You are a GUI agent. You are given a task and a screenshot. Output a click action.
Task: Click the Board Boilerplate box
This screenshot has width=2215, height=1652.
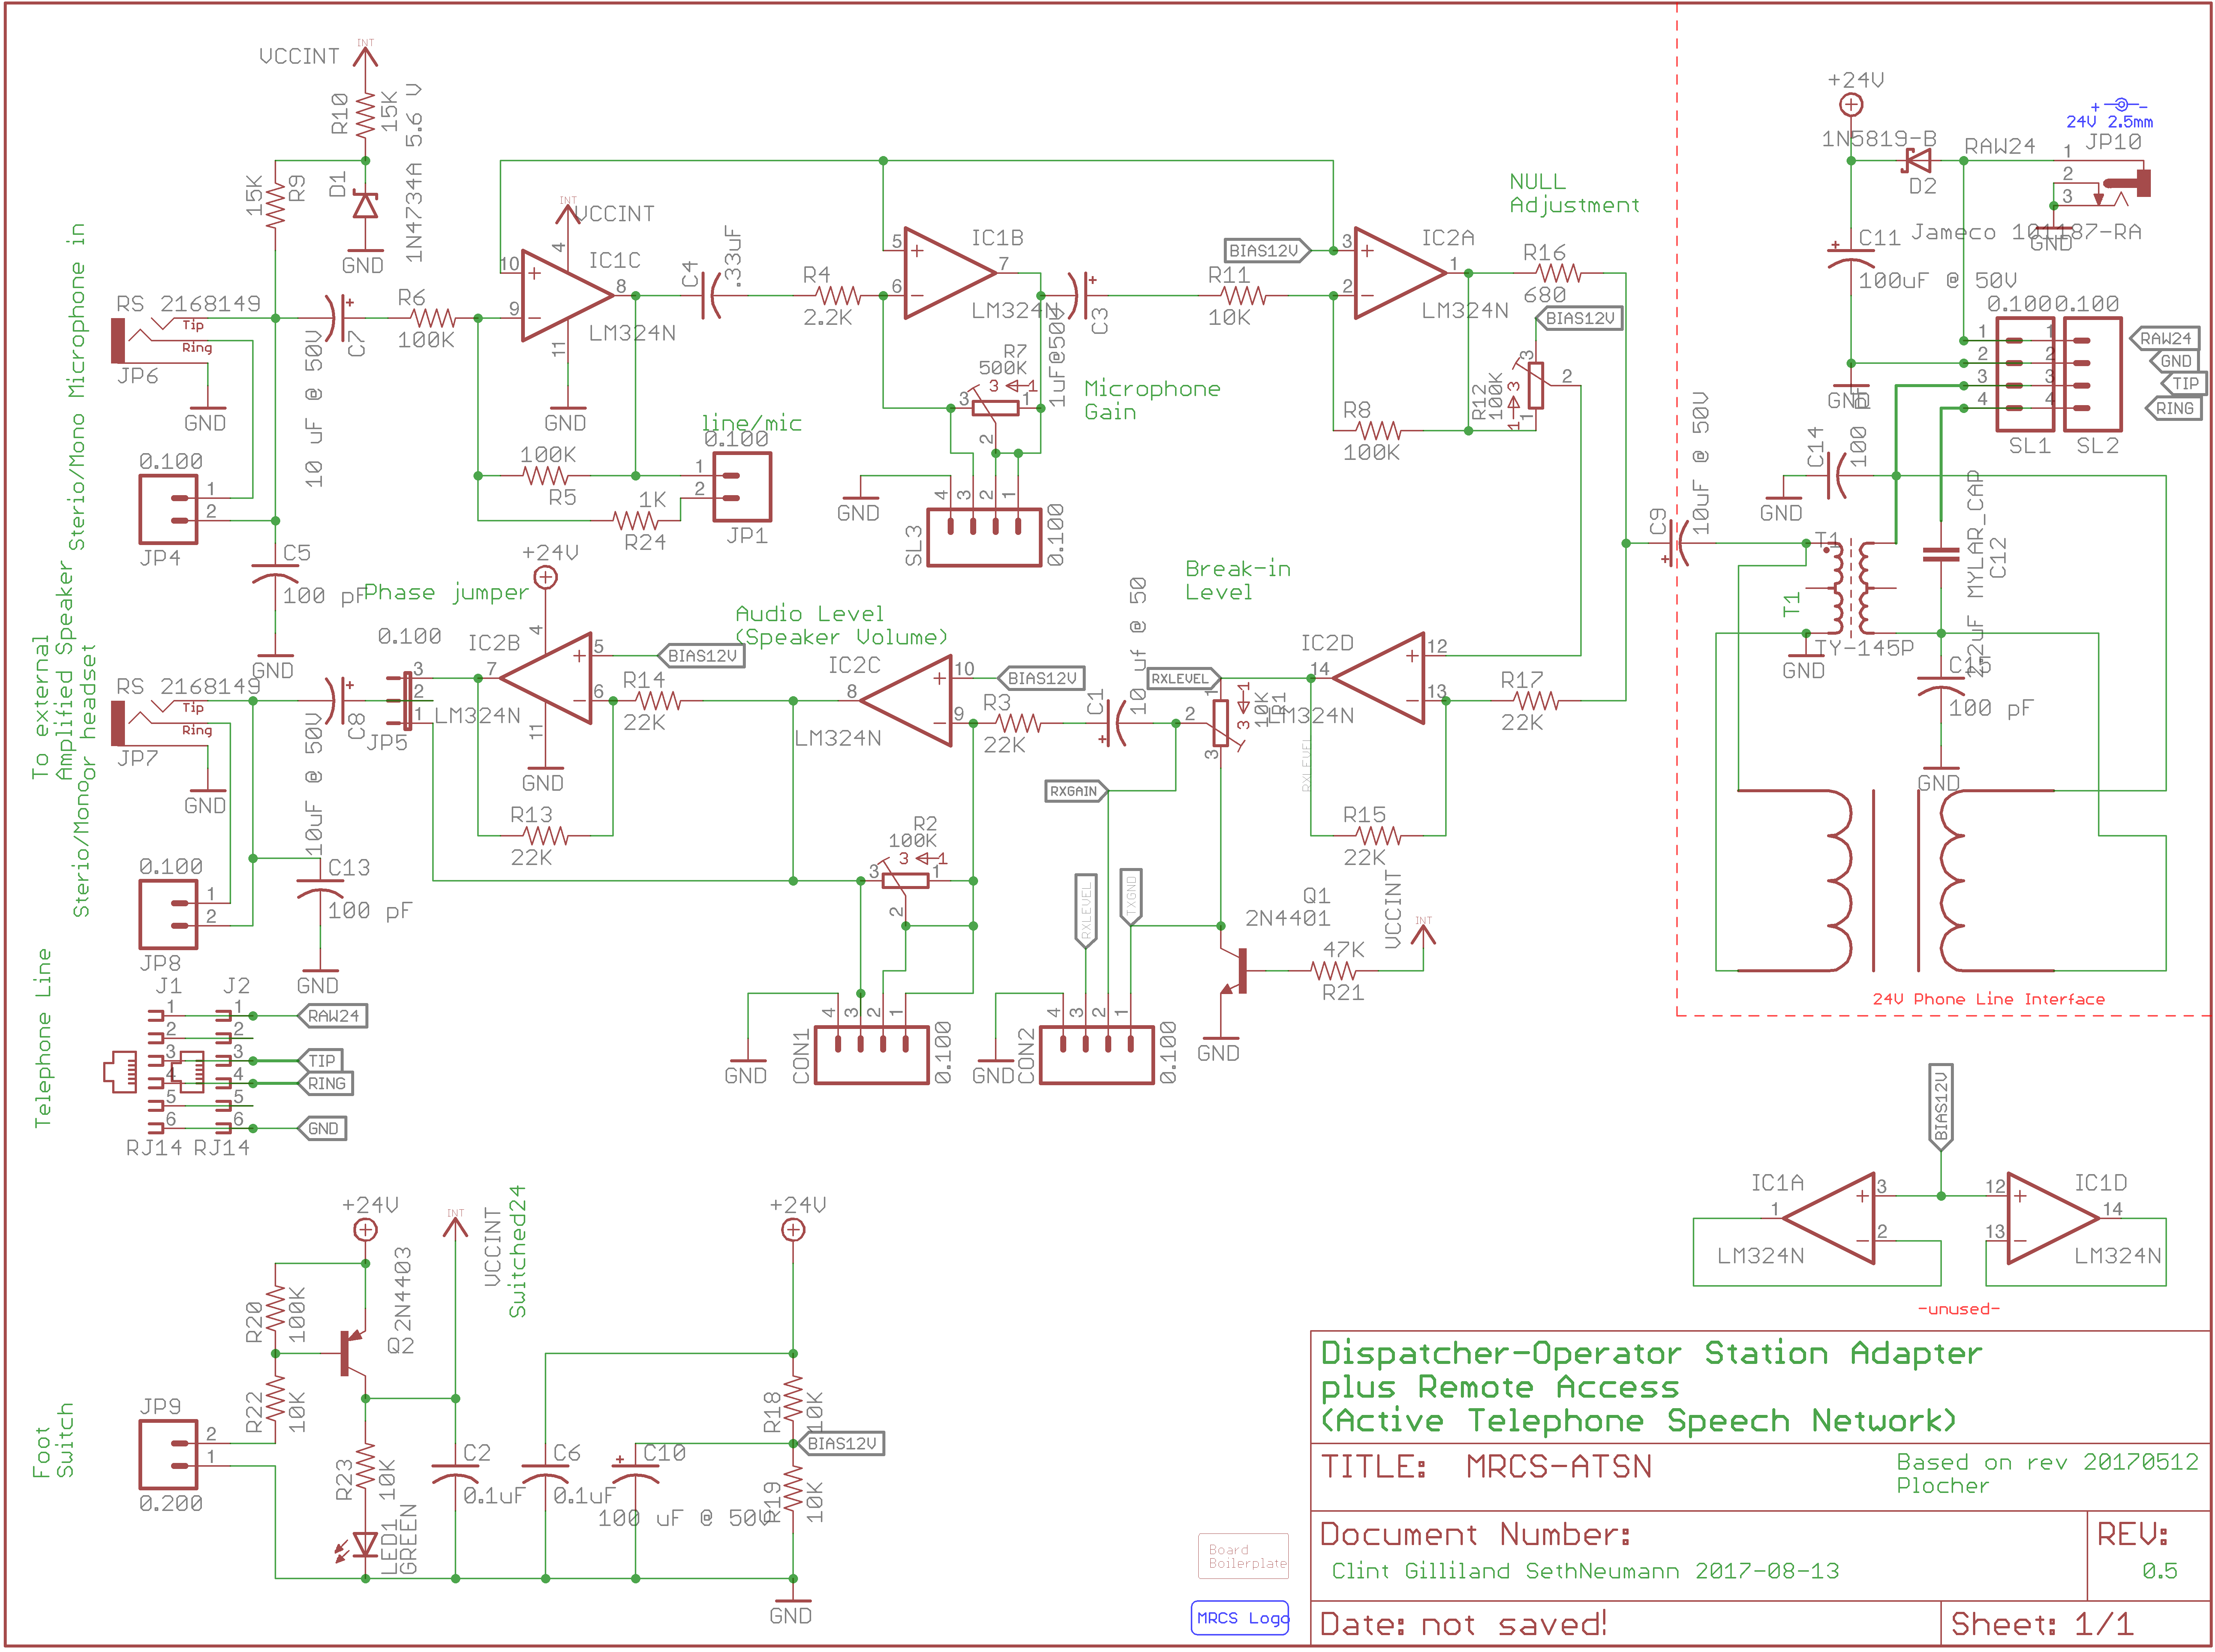point(1243,1556)
